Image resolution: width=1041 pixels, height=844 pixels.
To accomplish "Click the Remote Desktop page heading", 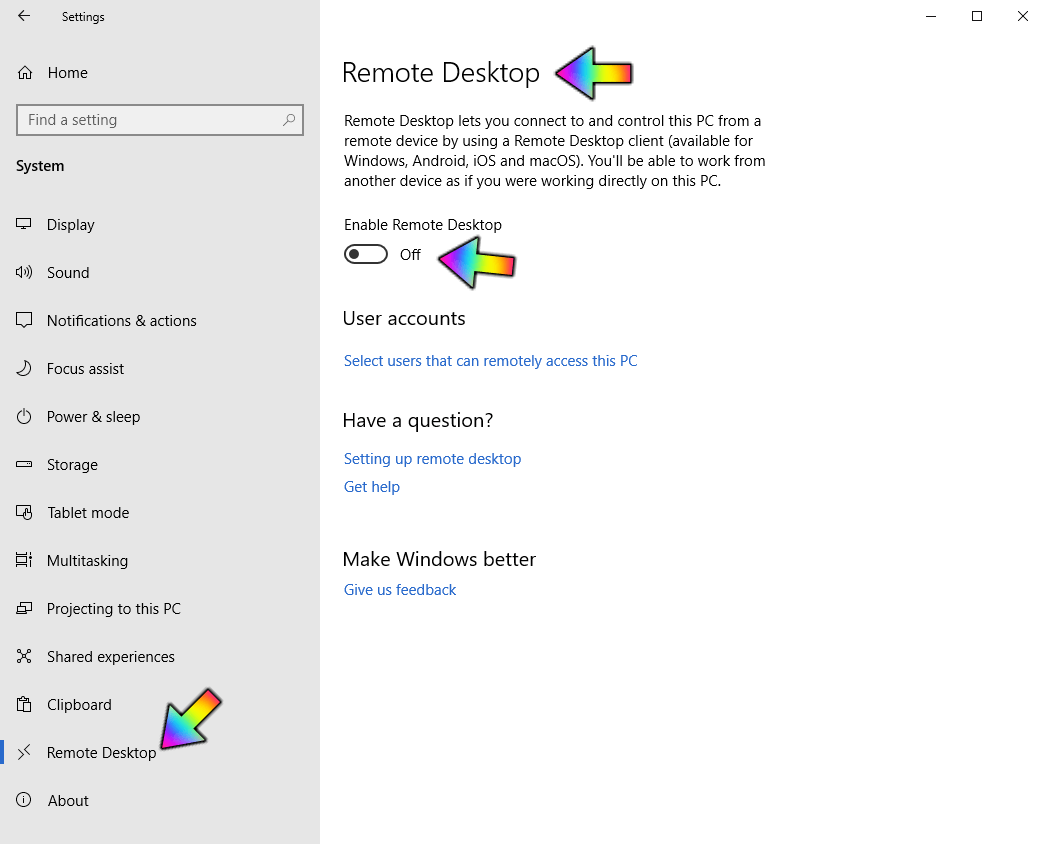I will (x=441, y=72).
